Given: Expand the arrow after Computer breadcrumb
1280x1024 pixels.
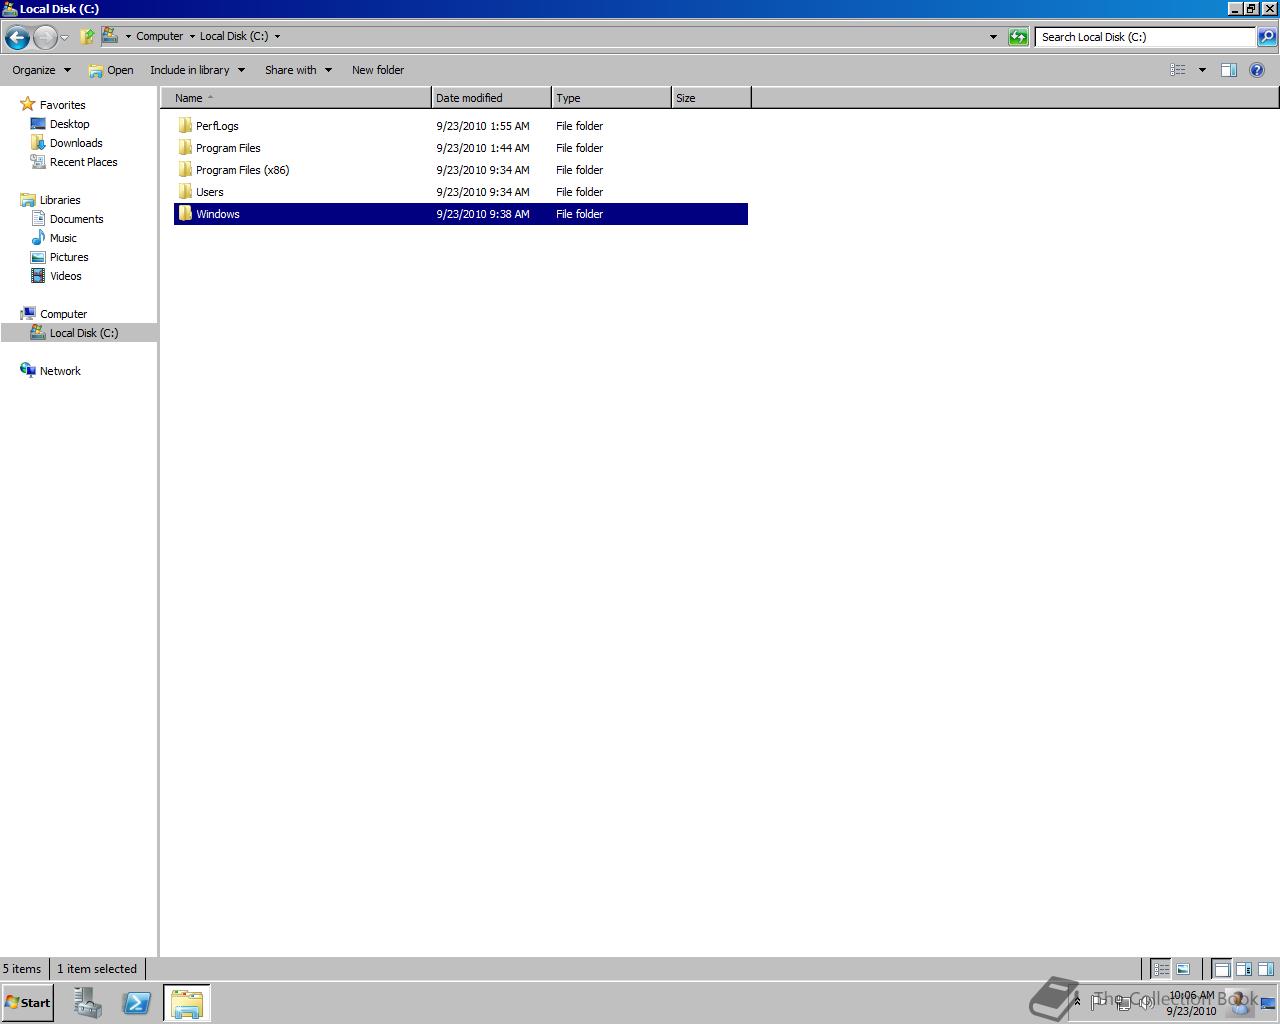Looking at the screenshot, I should point(192,37).
